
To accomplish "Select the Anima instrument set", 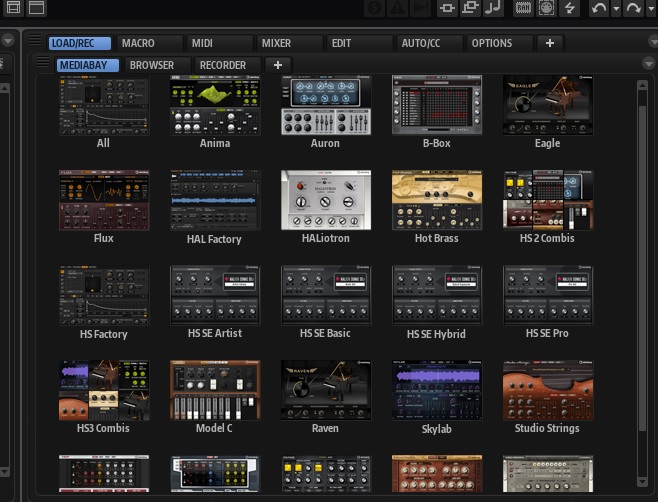I will pos(215,105).
